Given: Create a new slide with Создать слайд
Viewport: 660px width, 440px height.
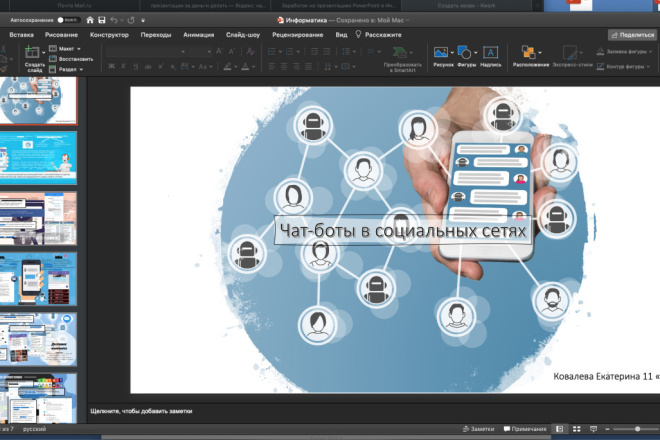Looking at the screenshot, I should 34,59.
